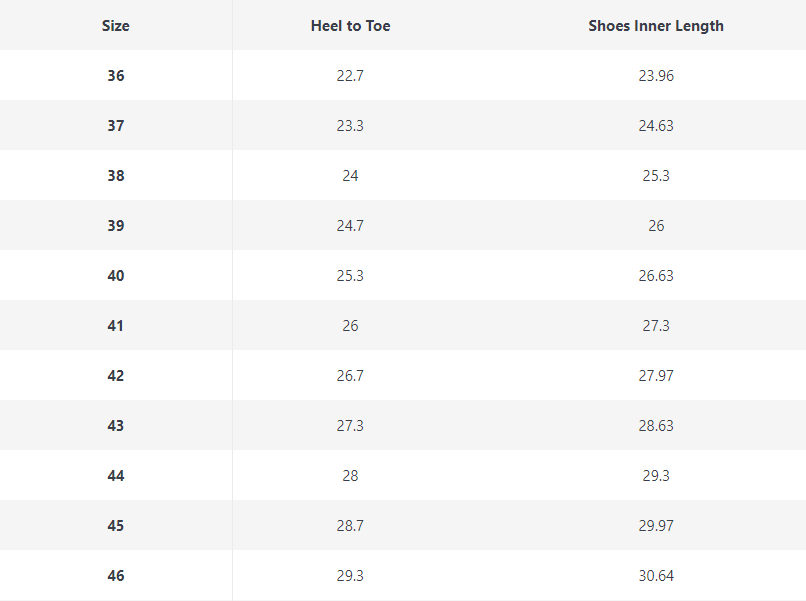Click the 22.7 heel to toe value
The height and width of the screenshot is (601, 806).
[x=350, y=76]
